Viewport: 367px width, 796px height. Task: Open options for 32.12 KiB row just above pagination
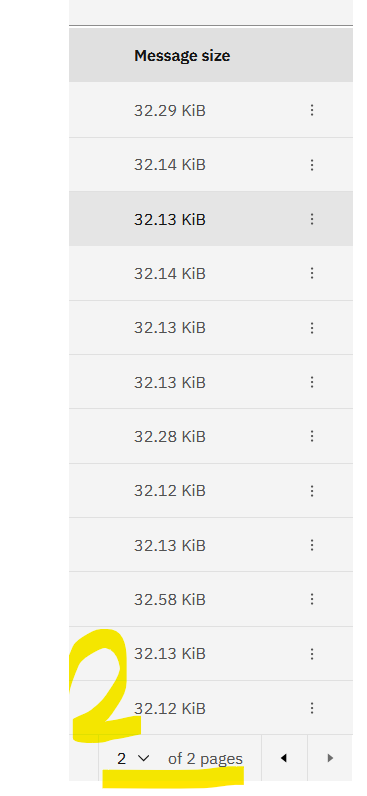[312, 708]
